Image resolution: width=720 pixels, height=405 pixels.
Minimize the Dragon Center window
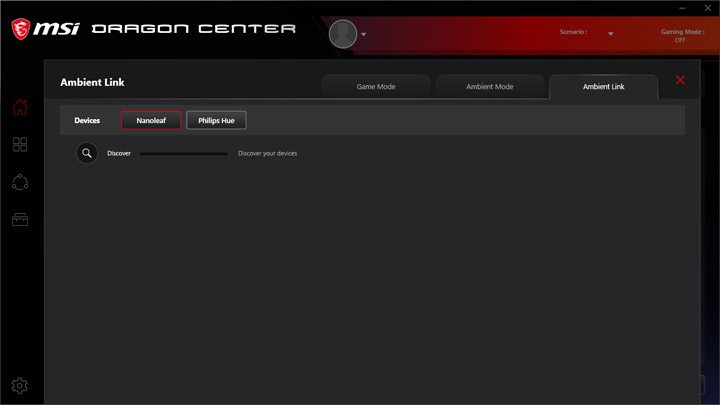click(682, 8)
